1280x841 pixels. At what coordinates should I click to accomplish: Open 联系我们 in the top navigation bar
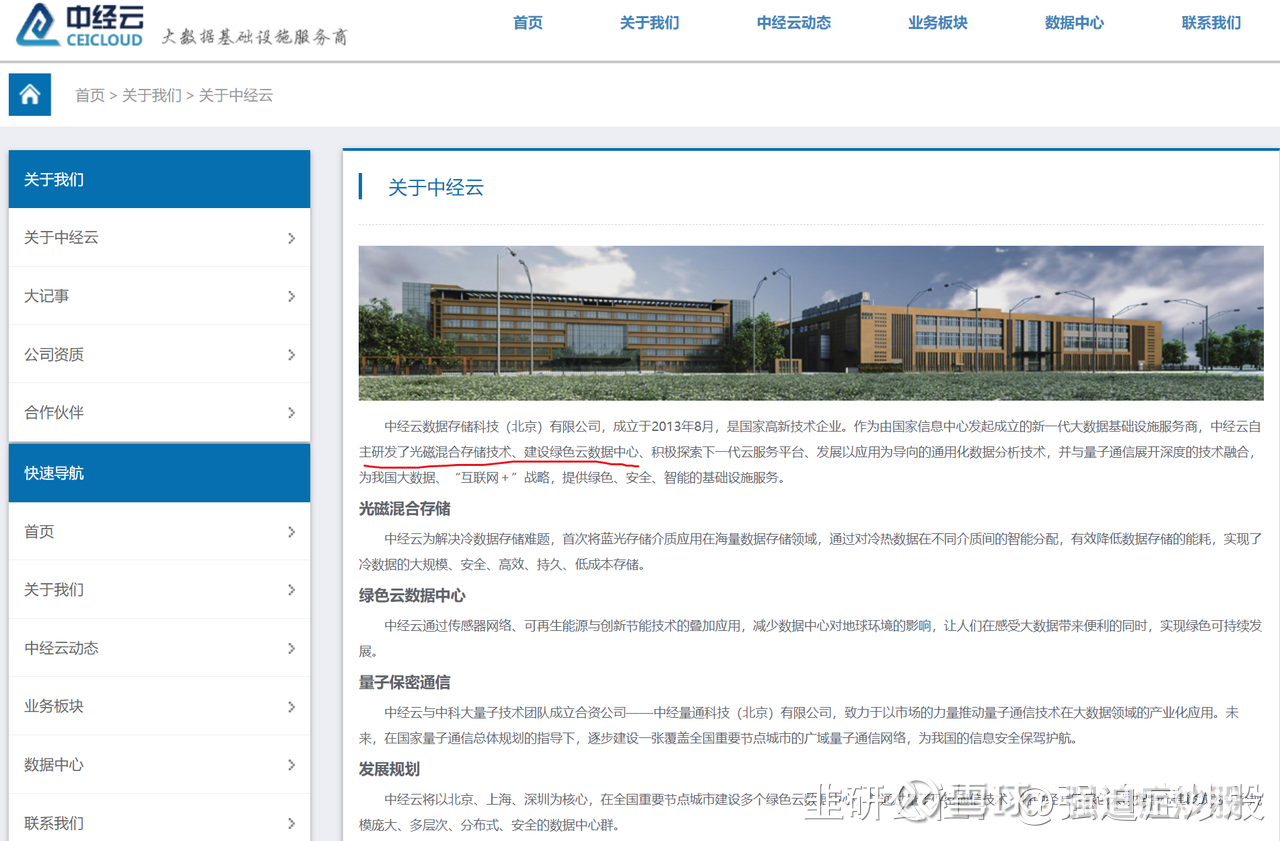point(1211,23)
